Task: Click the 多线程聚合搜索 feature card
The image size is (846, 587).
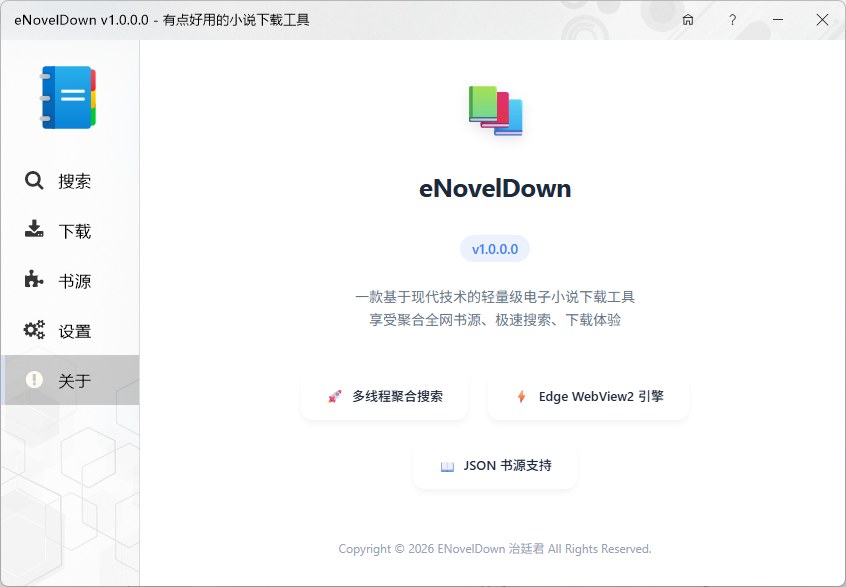Action: point(384,394)
